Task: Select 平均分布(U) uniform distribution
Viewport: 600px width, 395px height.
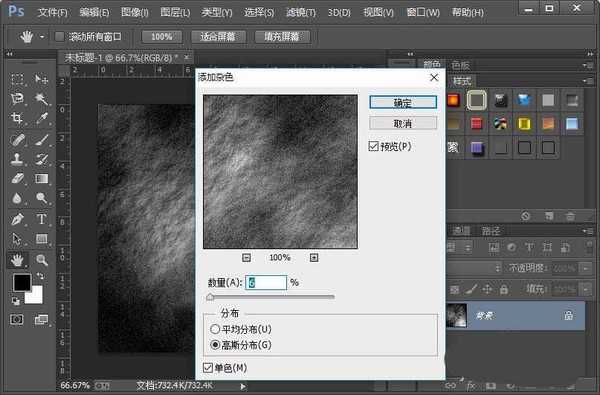Action: pos(215,329)
